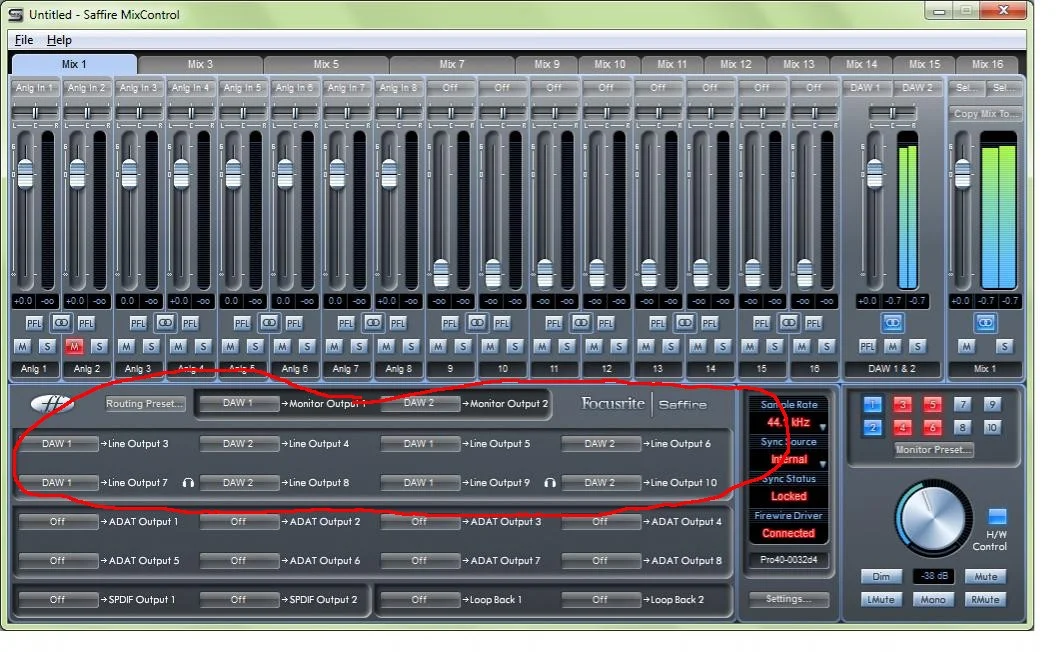The image size is (1060, 652).
Task: Toggle stereo link for Anlg 7 and Anlg 8
Action: click(x=372, y=323)
